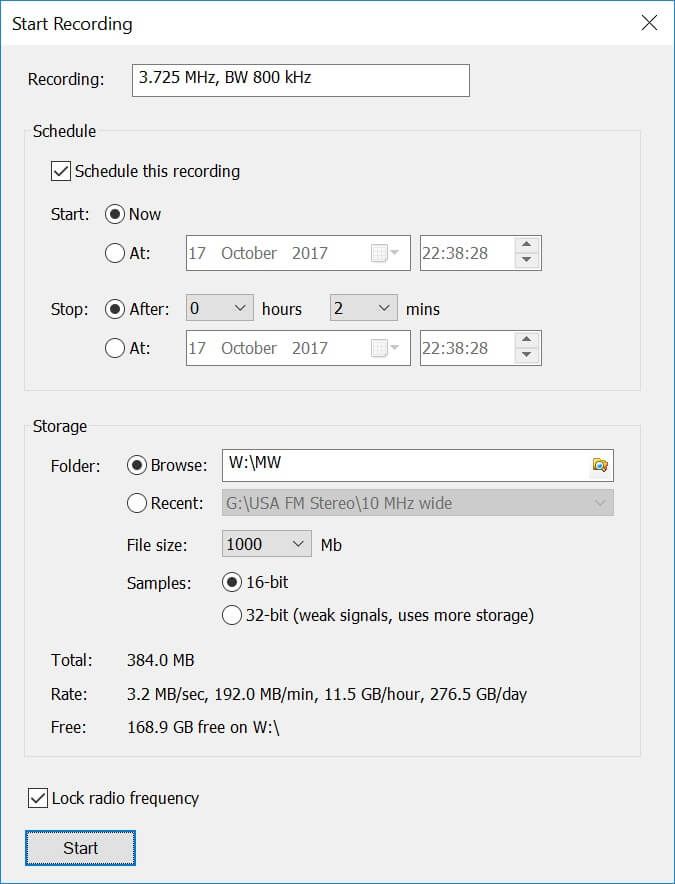Open the folder browse icon beside W:\MW
Image resolution: width=675 pixels, height=884 pixels.
click(x=602, y=465)
